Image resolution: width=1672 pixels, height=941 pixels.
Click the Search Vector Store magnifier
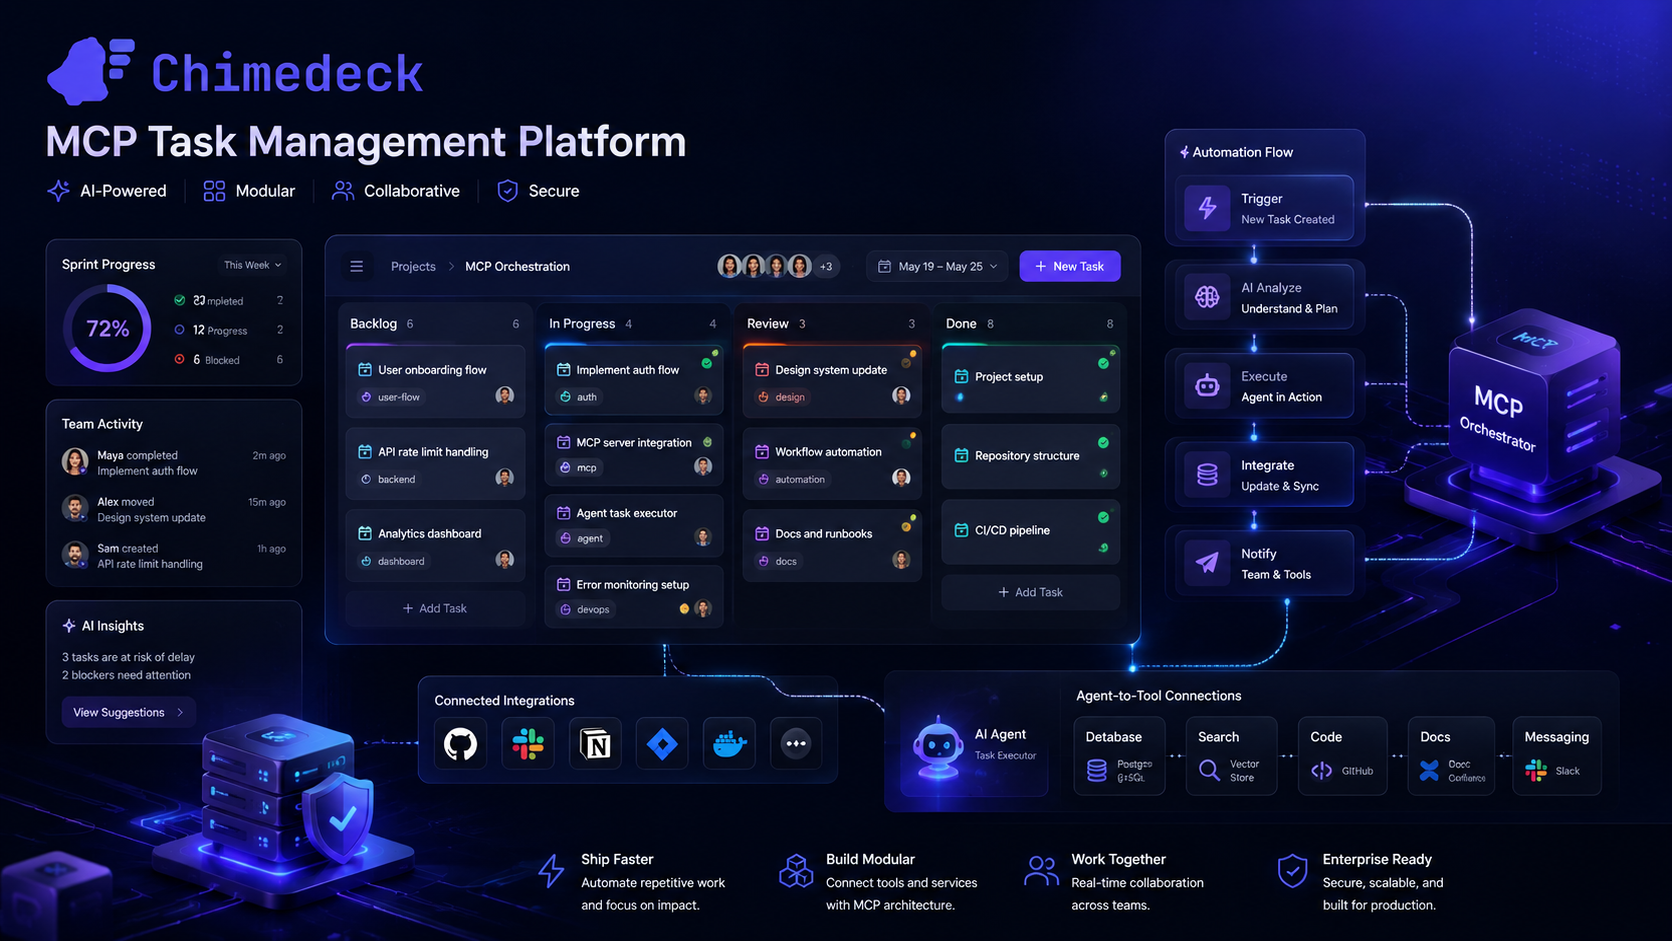(1209, 770)
